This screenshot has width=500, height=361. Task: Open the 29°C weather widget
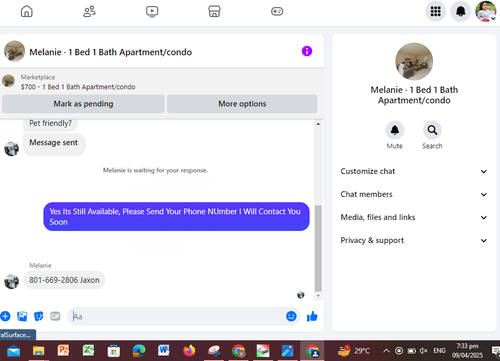tap(354, 351)
